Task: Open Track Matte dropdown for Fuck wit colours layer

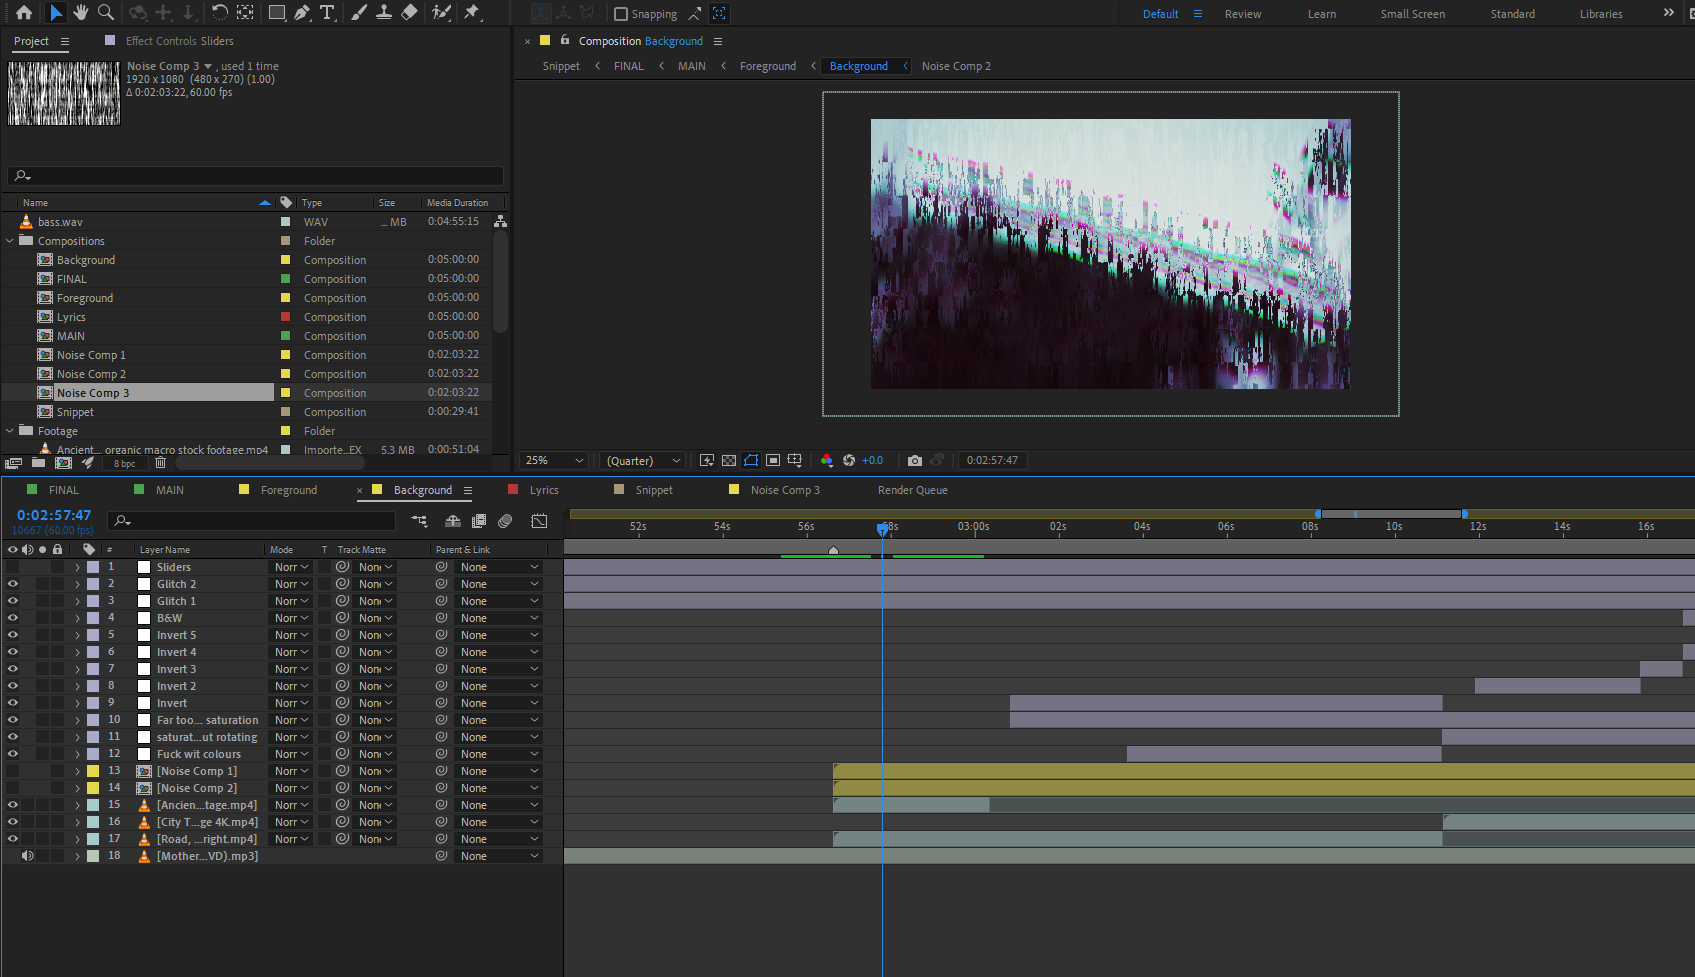Action: tap(377, 754)
